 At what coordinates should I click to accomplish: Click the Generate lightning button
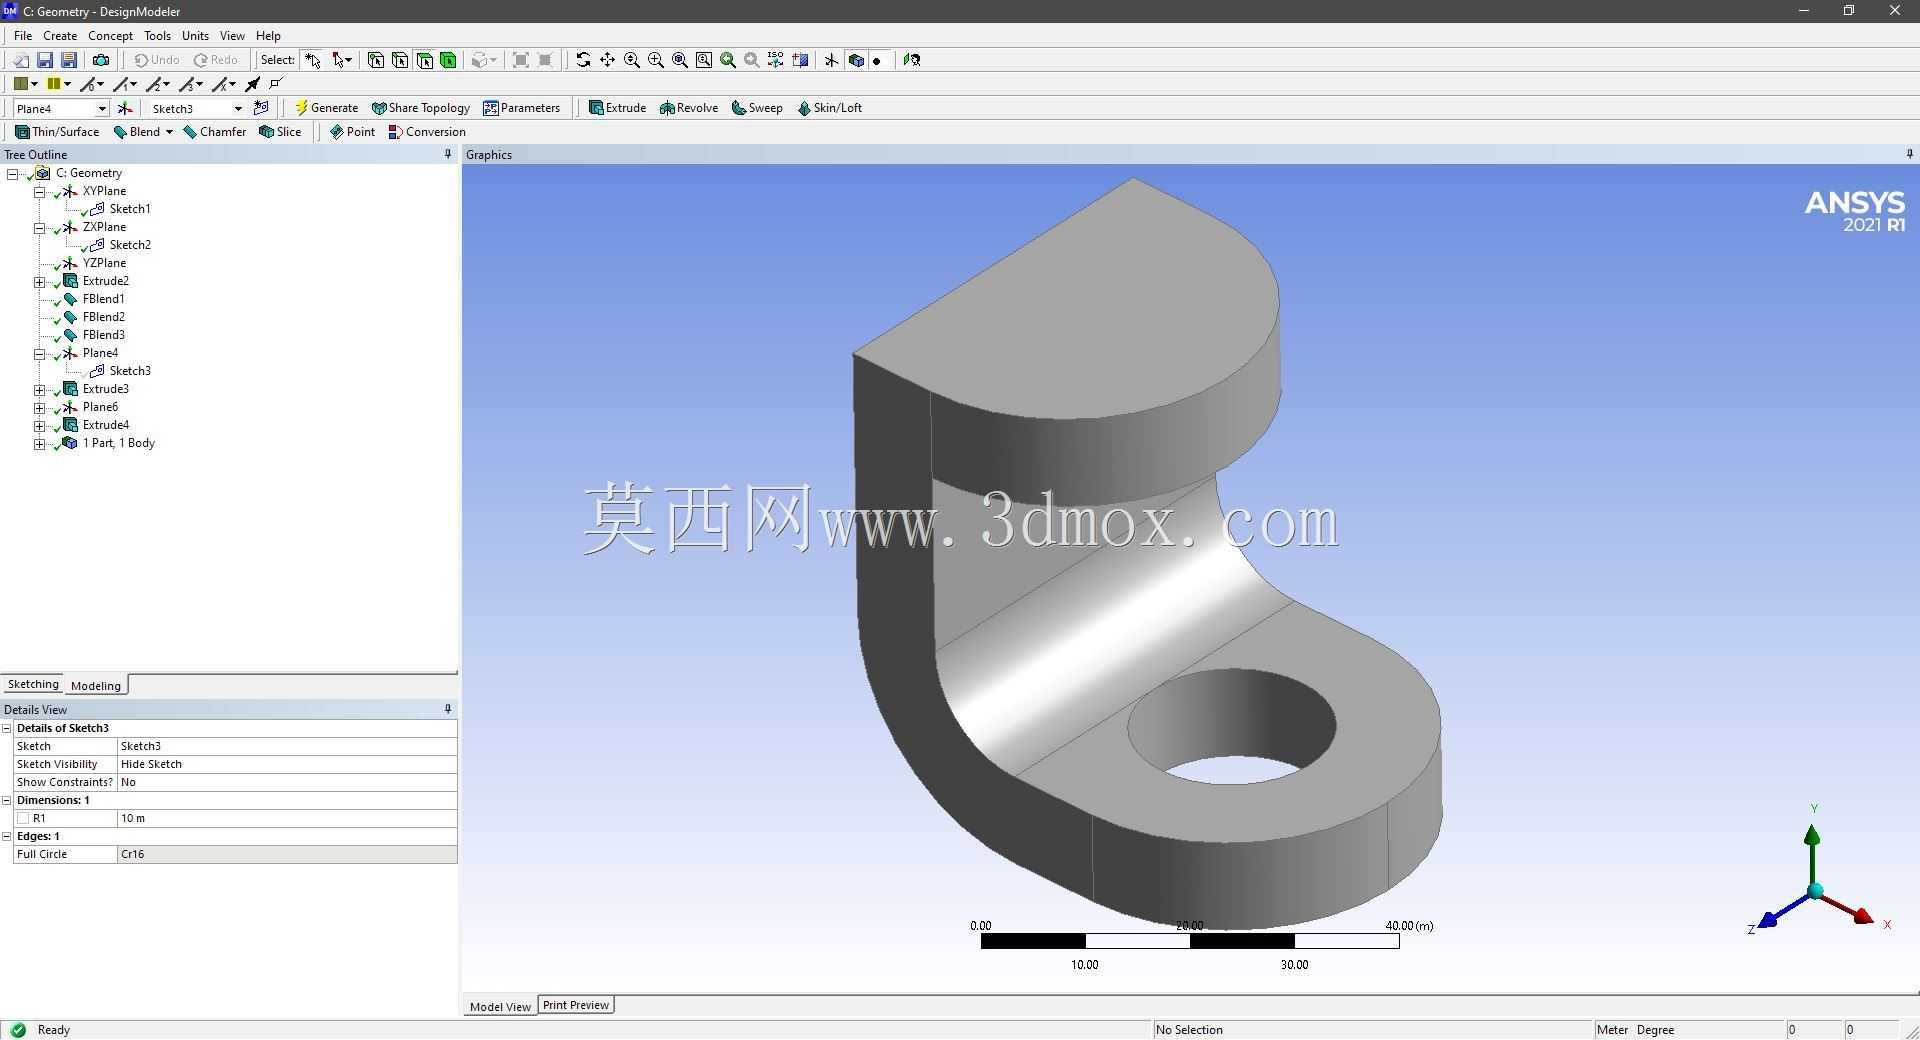coord(326,108)
